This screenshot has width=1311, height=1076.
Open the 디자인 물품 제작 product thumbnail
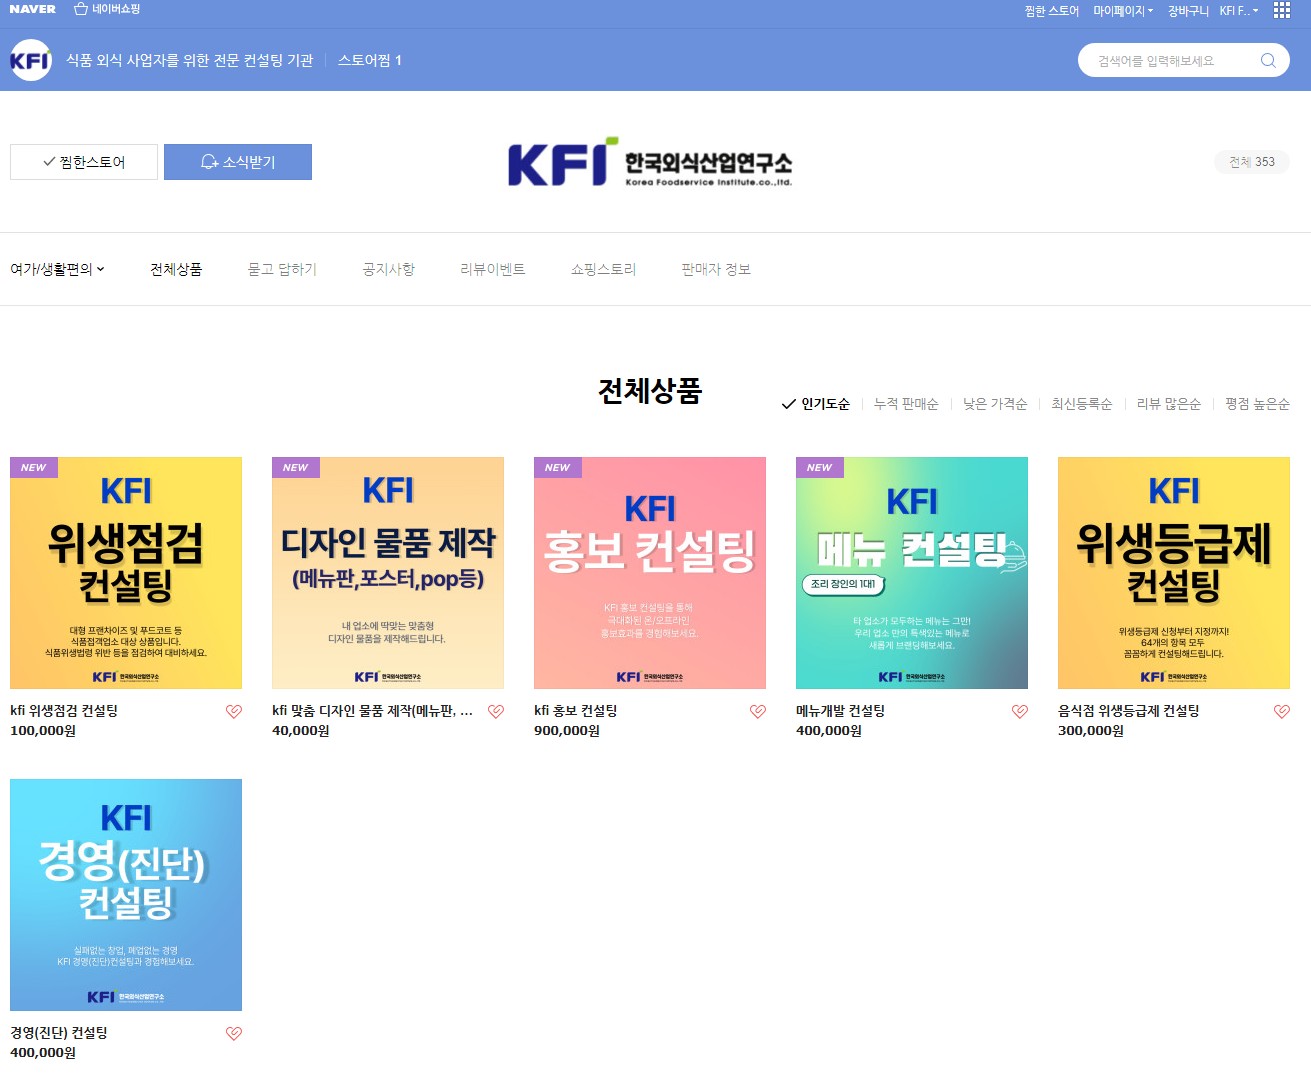click(388, 573)
